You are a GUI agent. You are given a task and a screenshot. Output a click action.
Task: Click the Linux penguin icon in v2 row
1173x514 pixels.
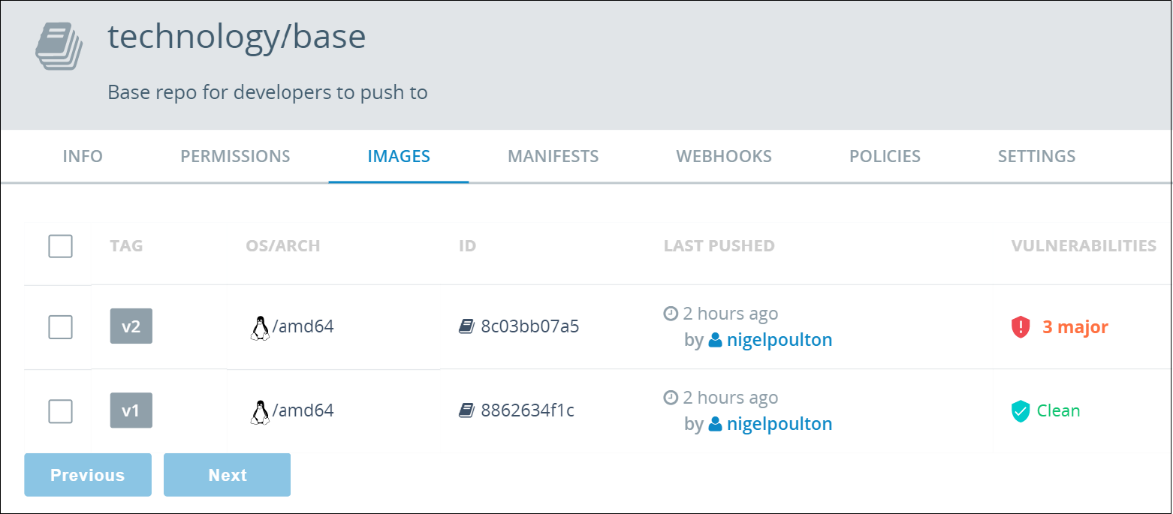[x=260, y=327]
